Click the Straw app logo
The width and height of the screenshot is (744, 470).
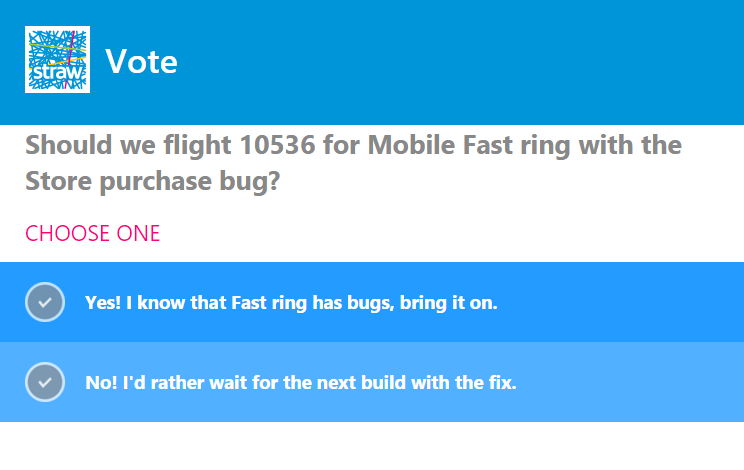tap(57, 60)
